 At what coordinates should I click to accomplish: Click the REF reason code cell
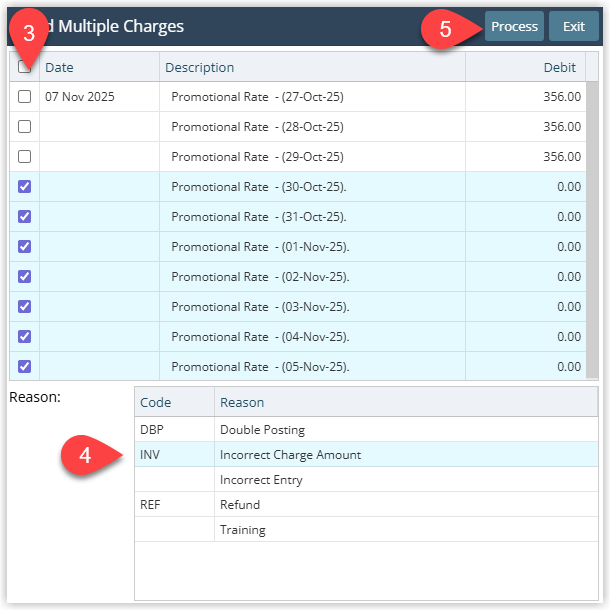coord(175,504)
